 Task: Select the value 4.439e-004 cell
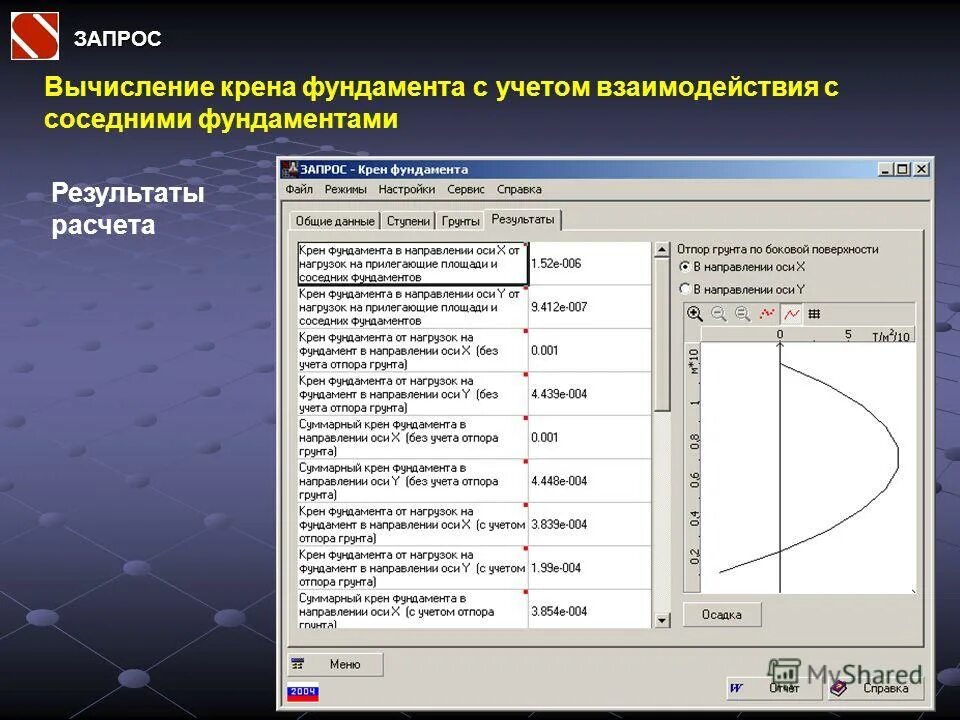pyautogui.click(x=590, y=394)
